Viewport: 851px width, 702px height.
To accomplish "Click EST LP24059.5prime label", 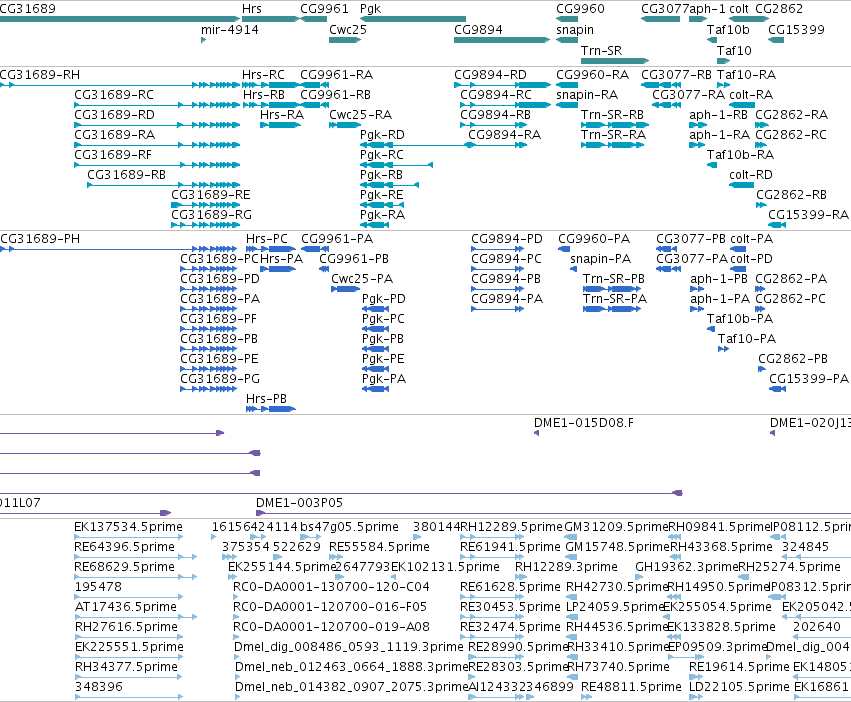I will pos(615,607).
